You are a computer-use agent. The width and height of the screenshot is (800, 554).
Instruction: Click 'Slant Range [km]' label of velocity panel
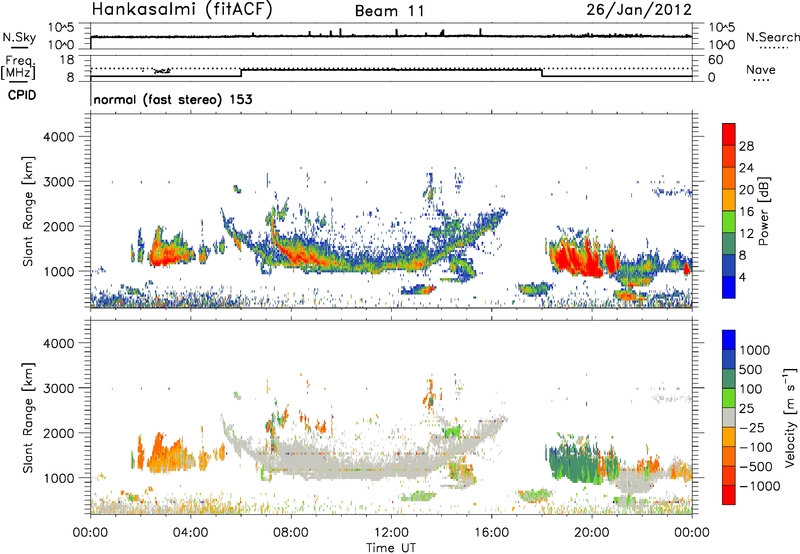click(x=28, y=417)
